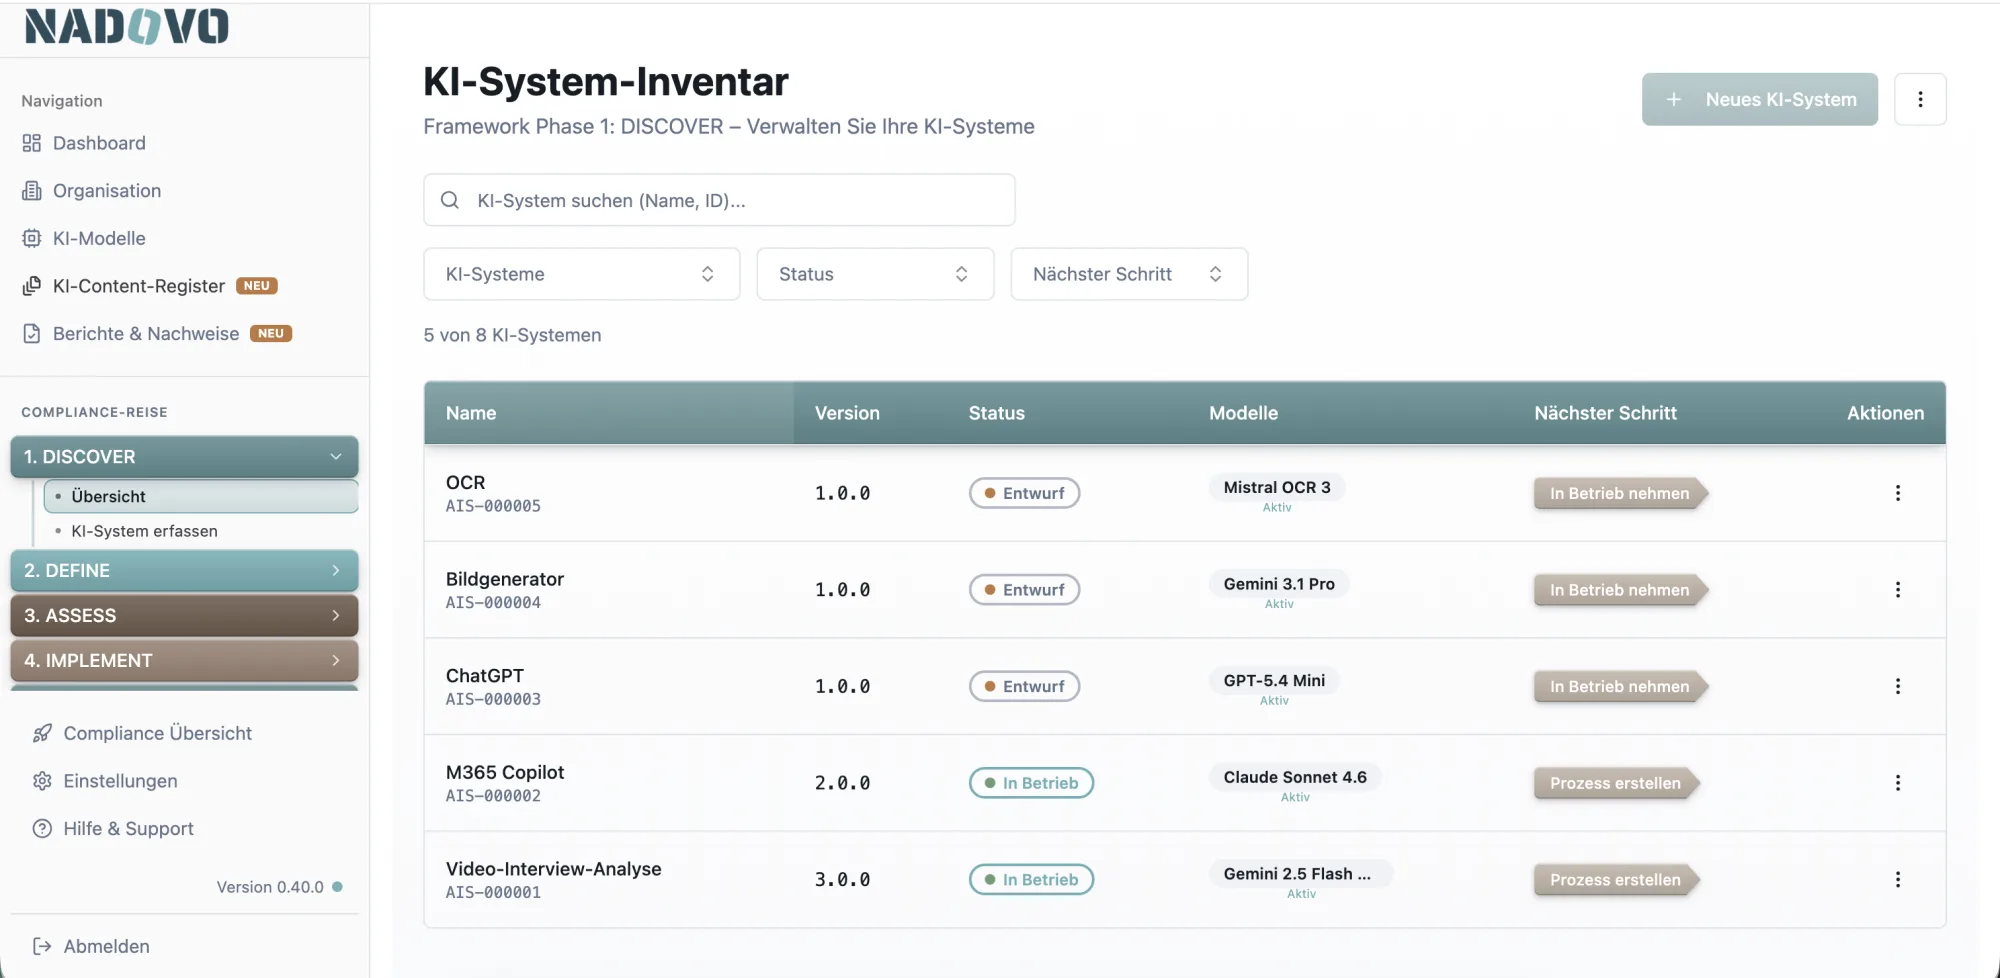Viewport: 2000px width, 978px height.
Task: Open the Nächster Schritt filter dropdown
Action: (x=1129, y=274)
